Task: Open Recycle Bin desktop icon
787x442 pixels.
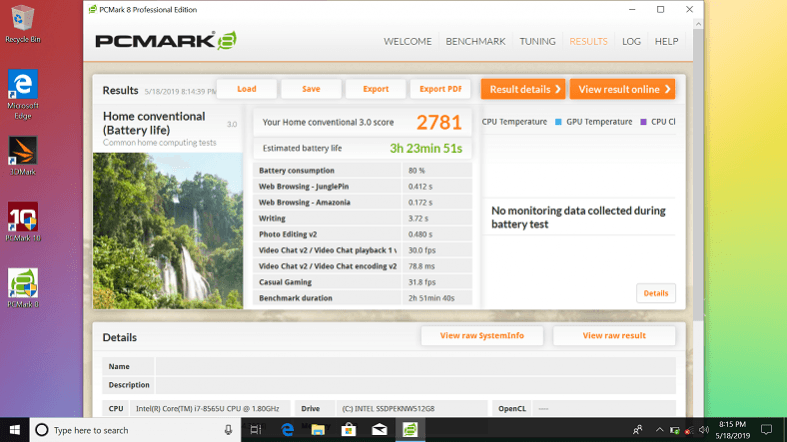Action: coord(22,24)
